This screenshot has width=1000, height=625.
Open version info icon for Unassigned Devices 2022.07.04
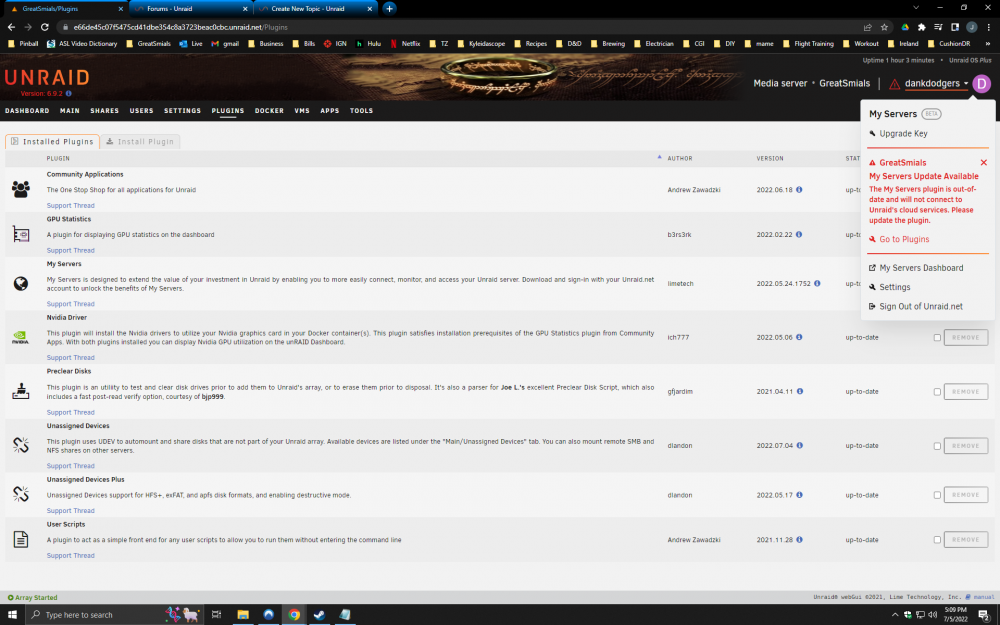click(800, 445)
